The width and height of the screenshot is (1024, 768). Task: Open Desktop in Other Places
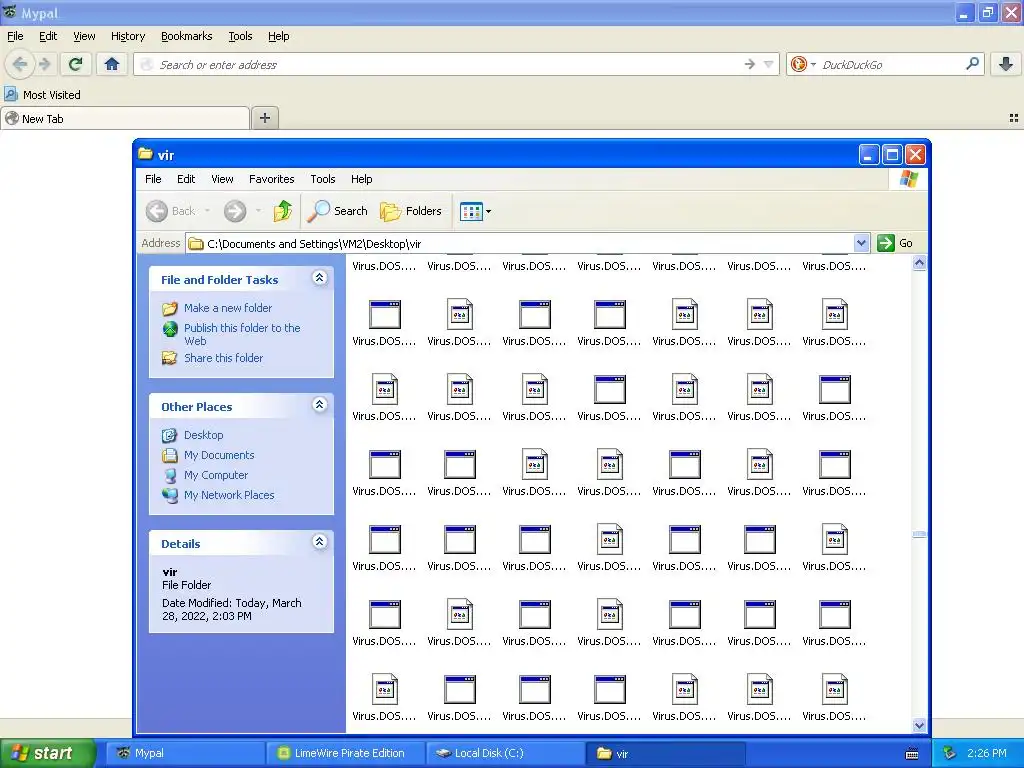[203, 435]
